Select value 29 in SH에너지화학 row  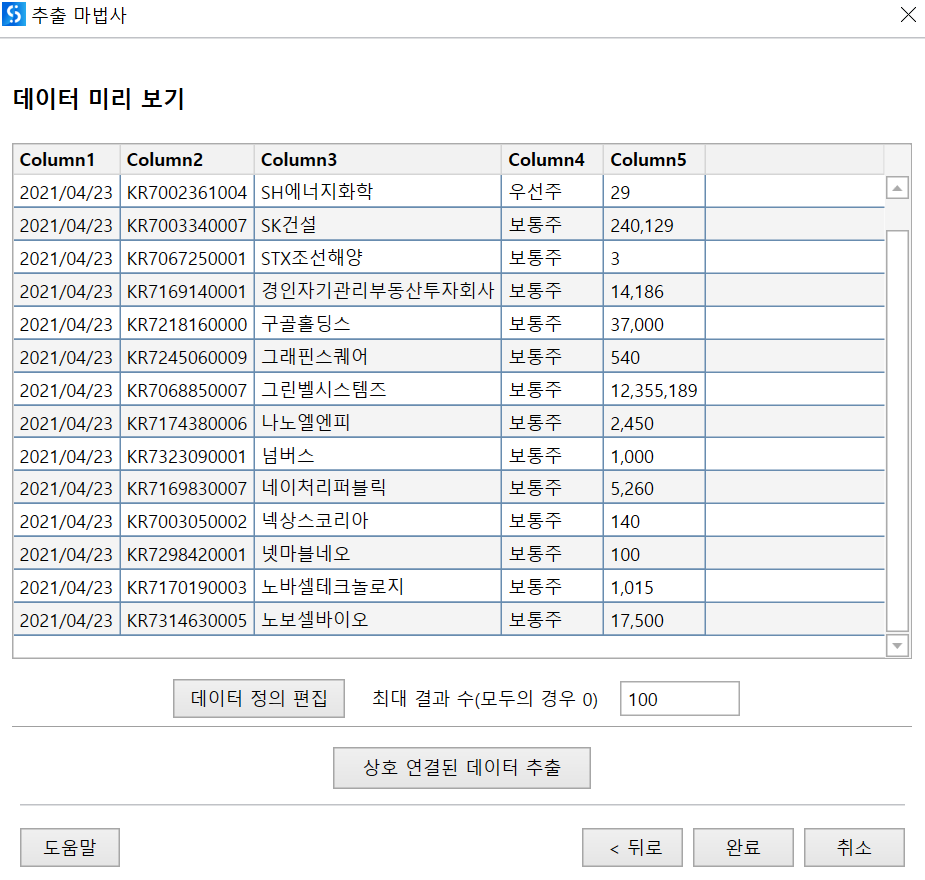coord(654,192)
